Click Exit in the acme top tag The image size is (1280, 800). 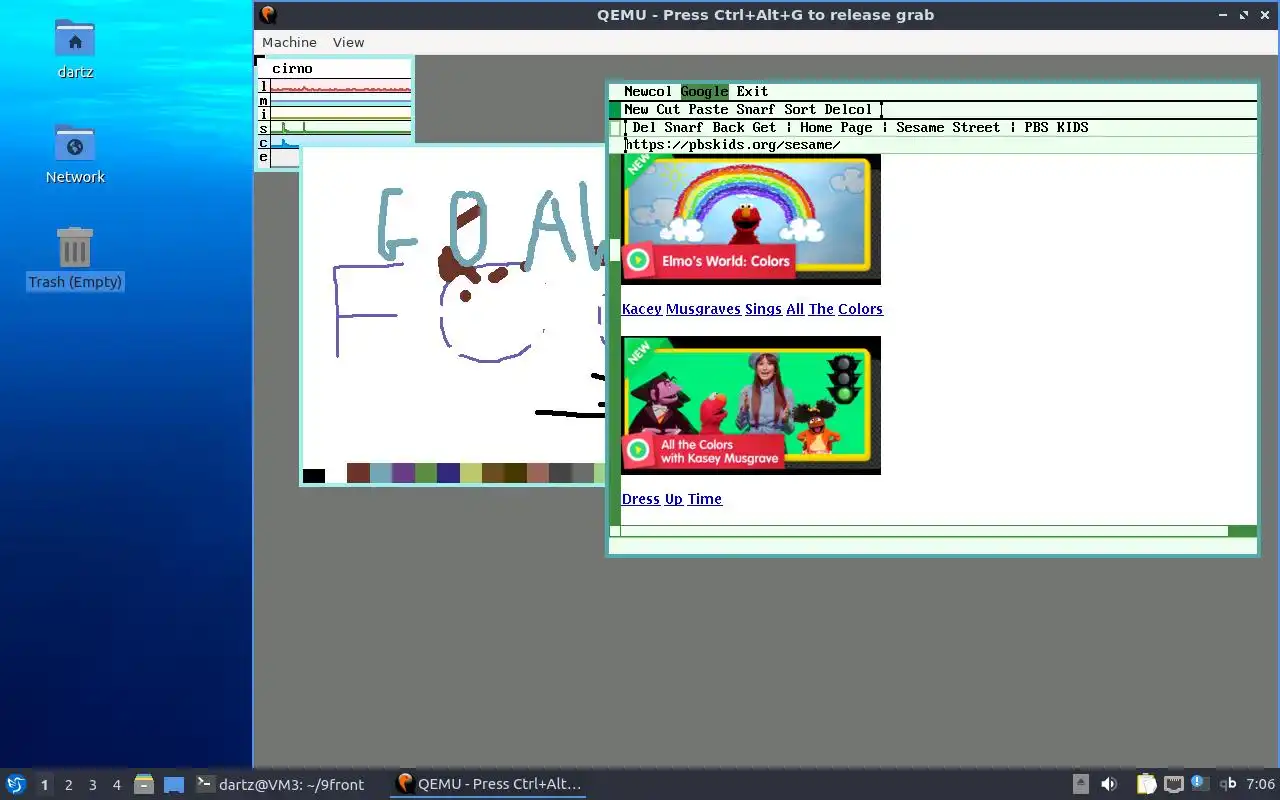click(752, 91)
